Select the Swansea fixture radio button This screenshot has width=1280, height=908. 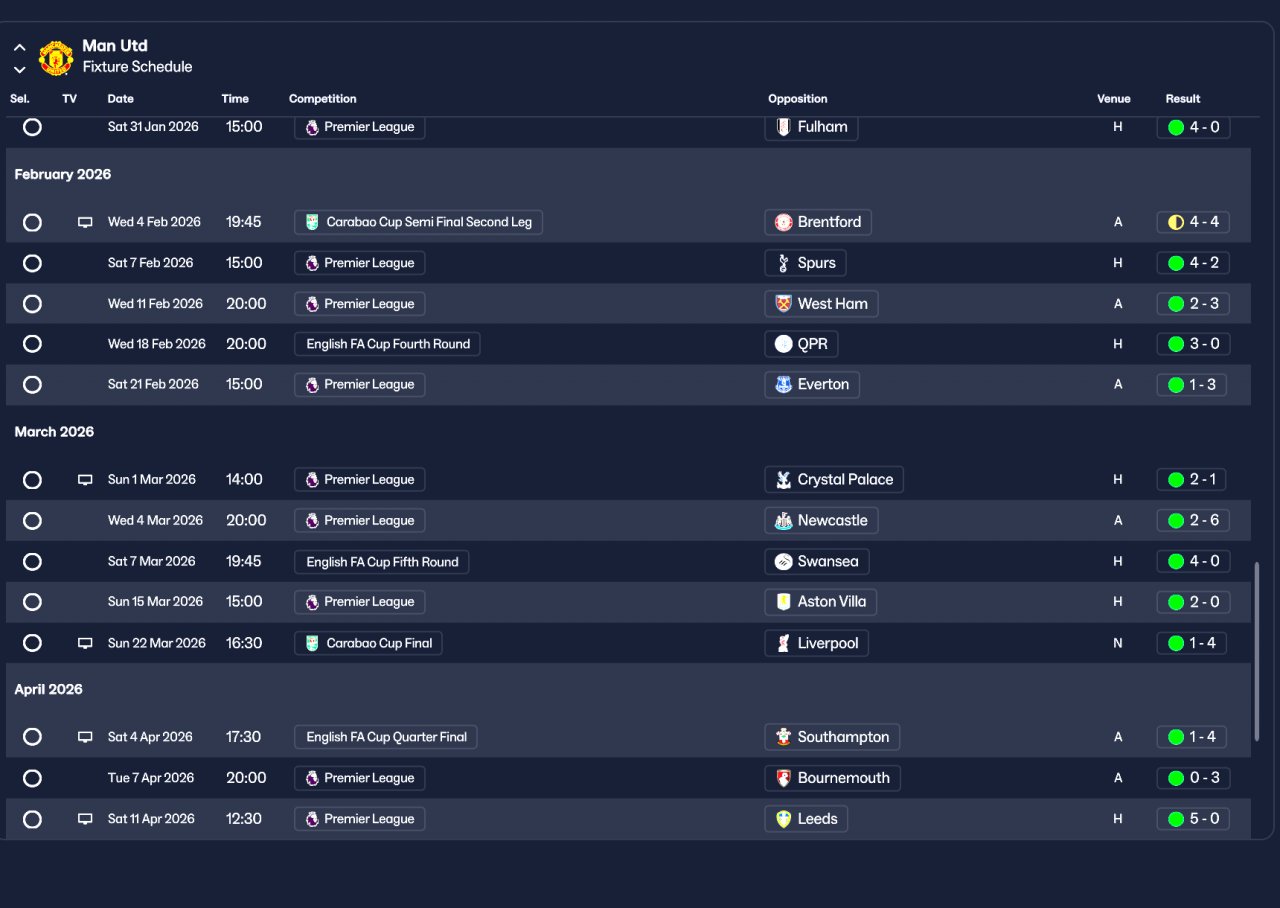[32, 562]
